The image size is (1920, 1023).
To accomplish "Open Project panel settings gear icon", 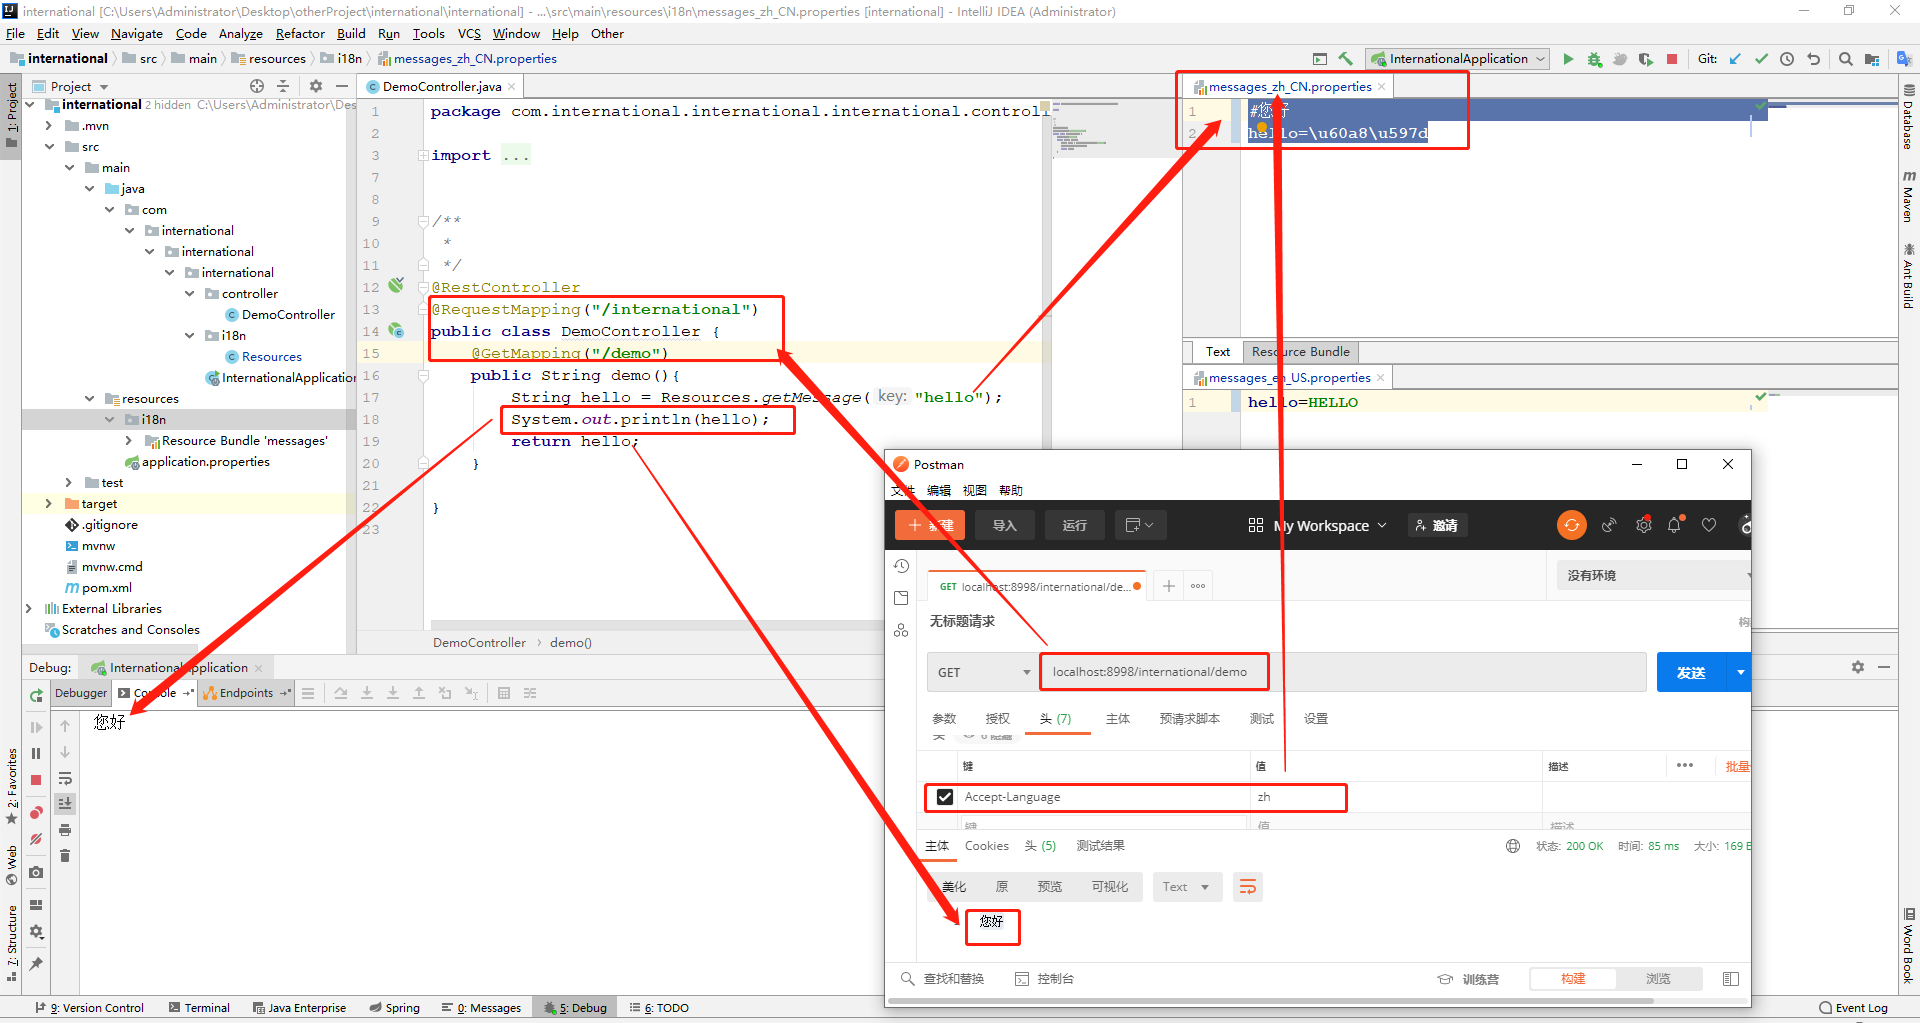I will click(315, 86).
